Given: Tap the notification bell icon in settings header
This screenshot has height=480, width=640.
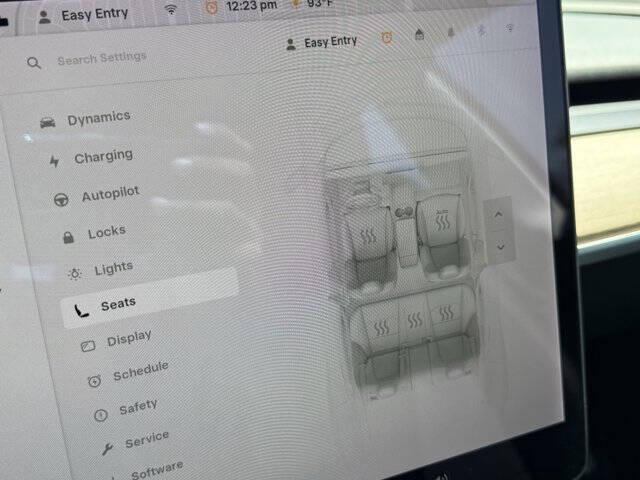Looking at the screenshot, I should (x=451, y=32).
